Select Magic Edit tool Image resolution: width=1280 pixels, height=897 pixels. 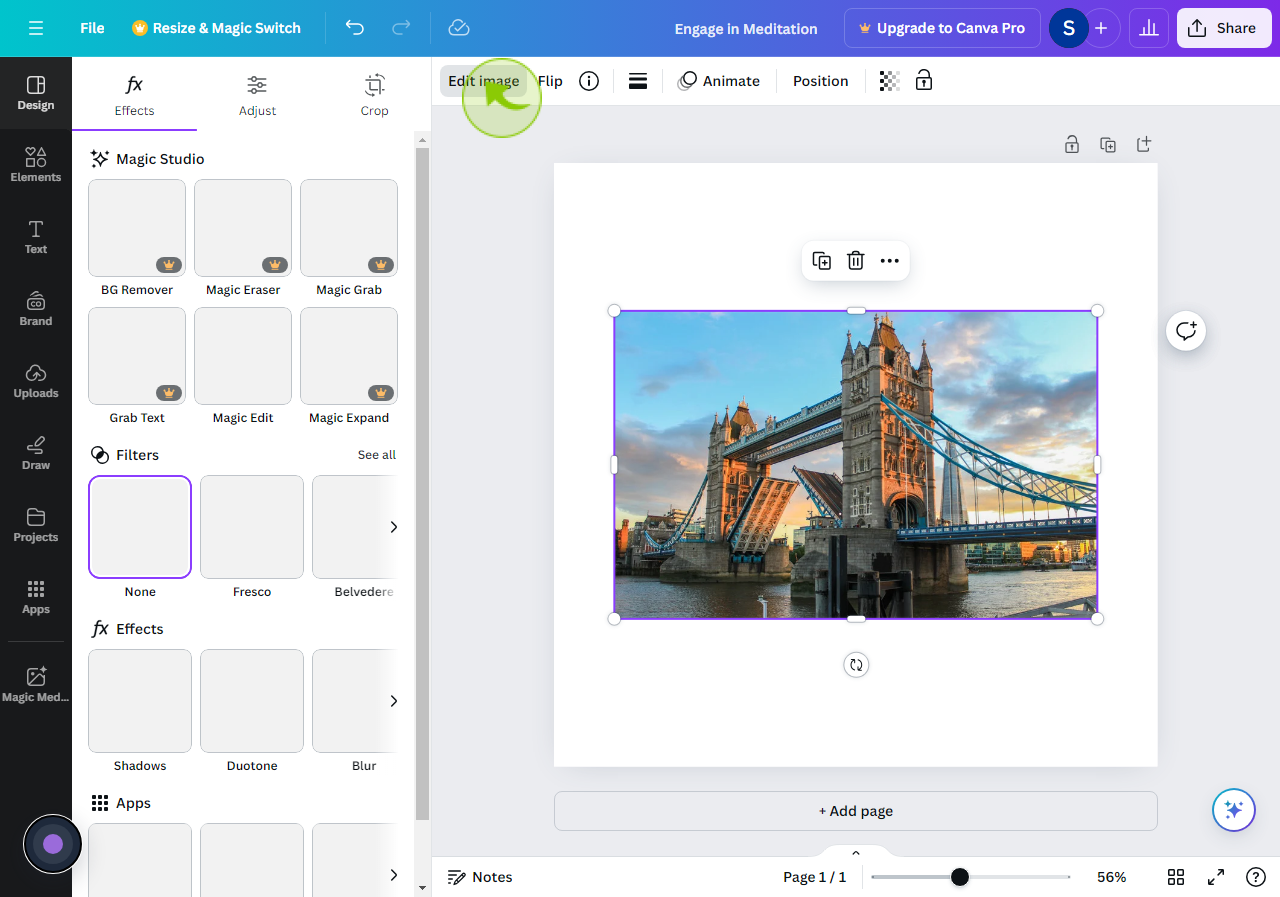click(x=243, y=356)
